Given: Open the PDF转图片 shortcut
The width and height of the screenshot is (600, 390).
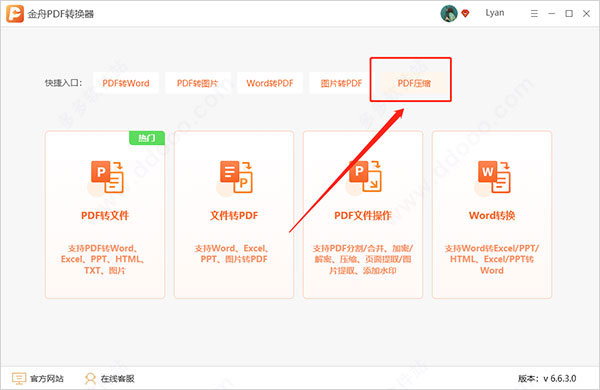Looking at the screenshot, I should click(x=198, y=83).
